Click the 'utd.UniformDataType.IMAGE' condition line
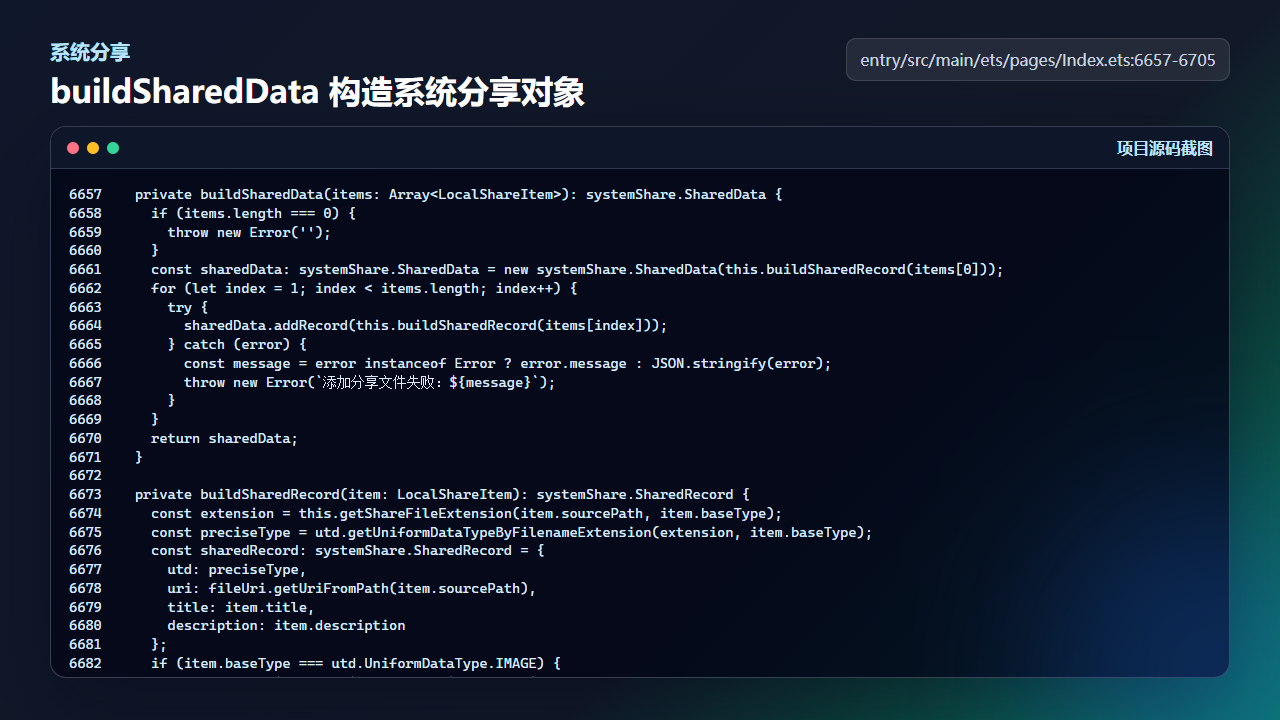The height and width of the screenshot is (720, 1280). pyautogui.click(x=356, y=663)
